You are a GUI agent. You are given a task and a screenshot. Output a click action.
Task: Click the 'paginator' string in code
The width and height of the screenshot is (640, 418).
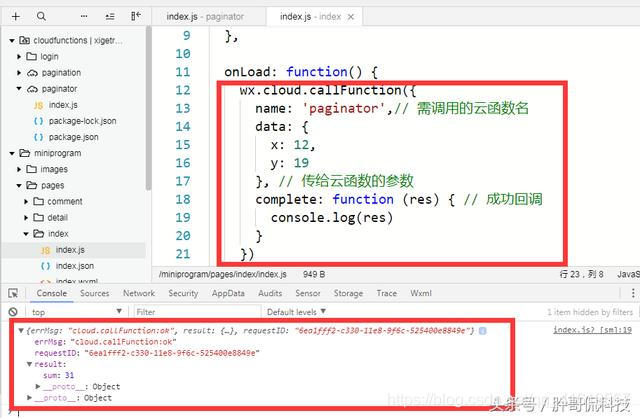click(x=344, y=109)
